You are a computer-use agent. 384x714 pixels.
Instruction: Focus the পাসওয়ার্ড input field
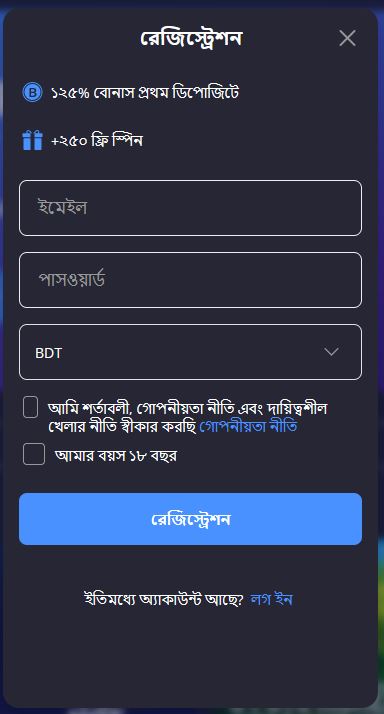(190, 280)
